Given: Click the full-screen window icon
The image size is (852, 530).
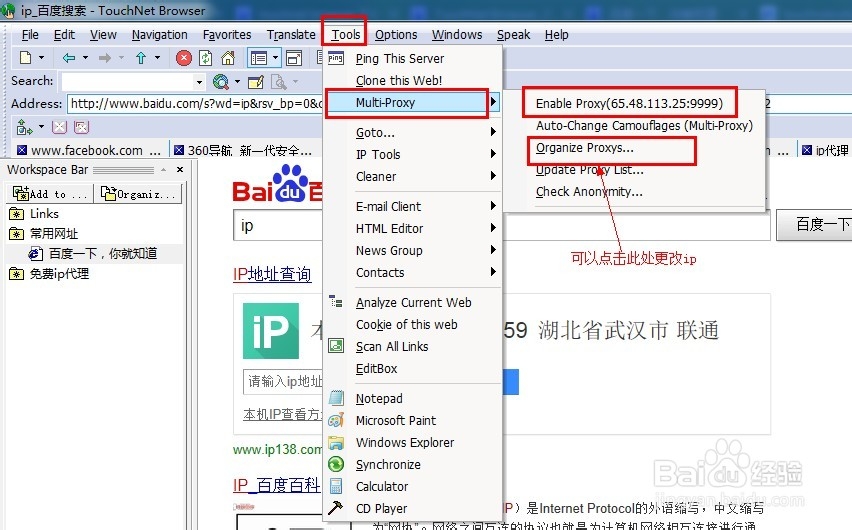Looking at the screenshot, I should coord(293,58).
